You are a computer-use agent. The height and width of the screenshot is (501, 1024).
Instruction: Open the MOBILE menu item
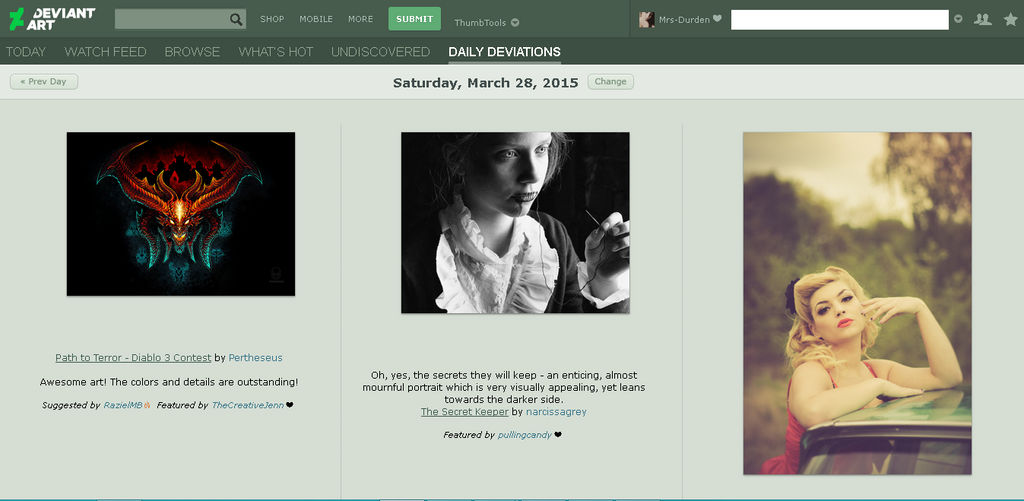click(316, 19)
